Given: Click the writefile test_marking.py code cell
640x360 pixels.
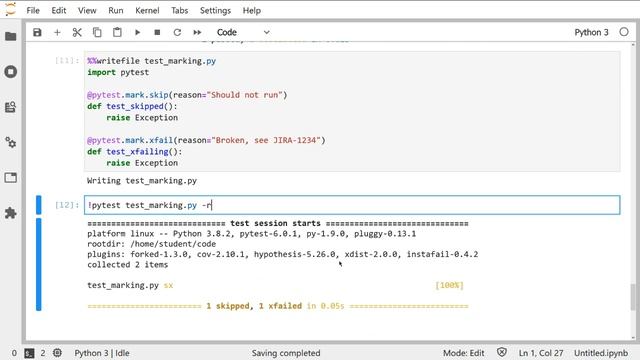Looking at the screenshot, I should 352,111.
